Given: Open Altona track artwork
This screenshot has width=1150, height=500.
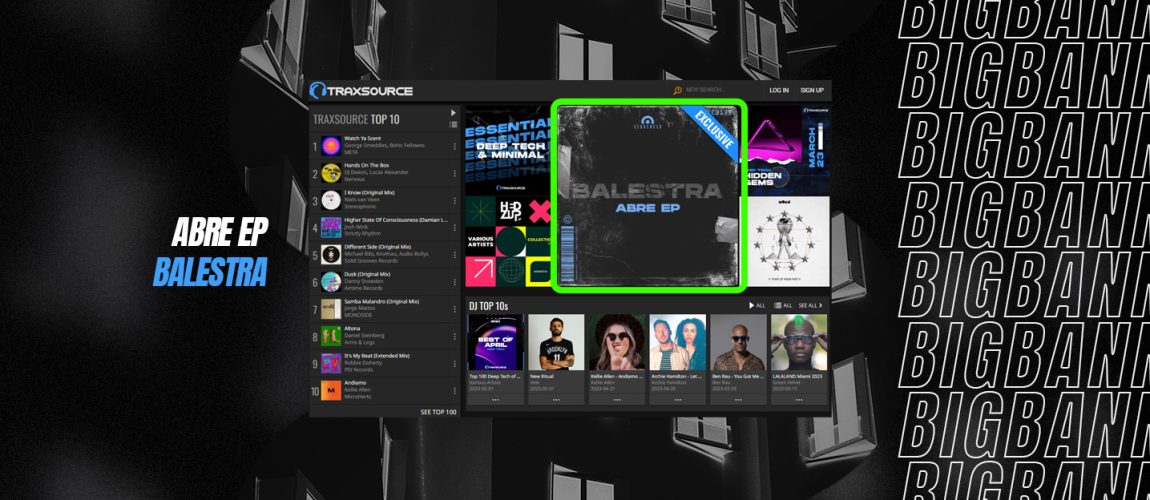Looking at the screenshot, I should coord(331,336).
